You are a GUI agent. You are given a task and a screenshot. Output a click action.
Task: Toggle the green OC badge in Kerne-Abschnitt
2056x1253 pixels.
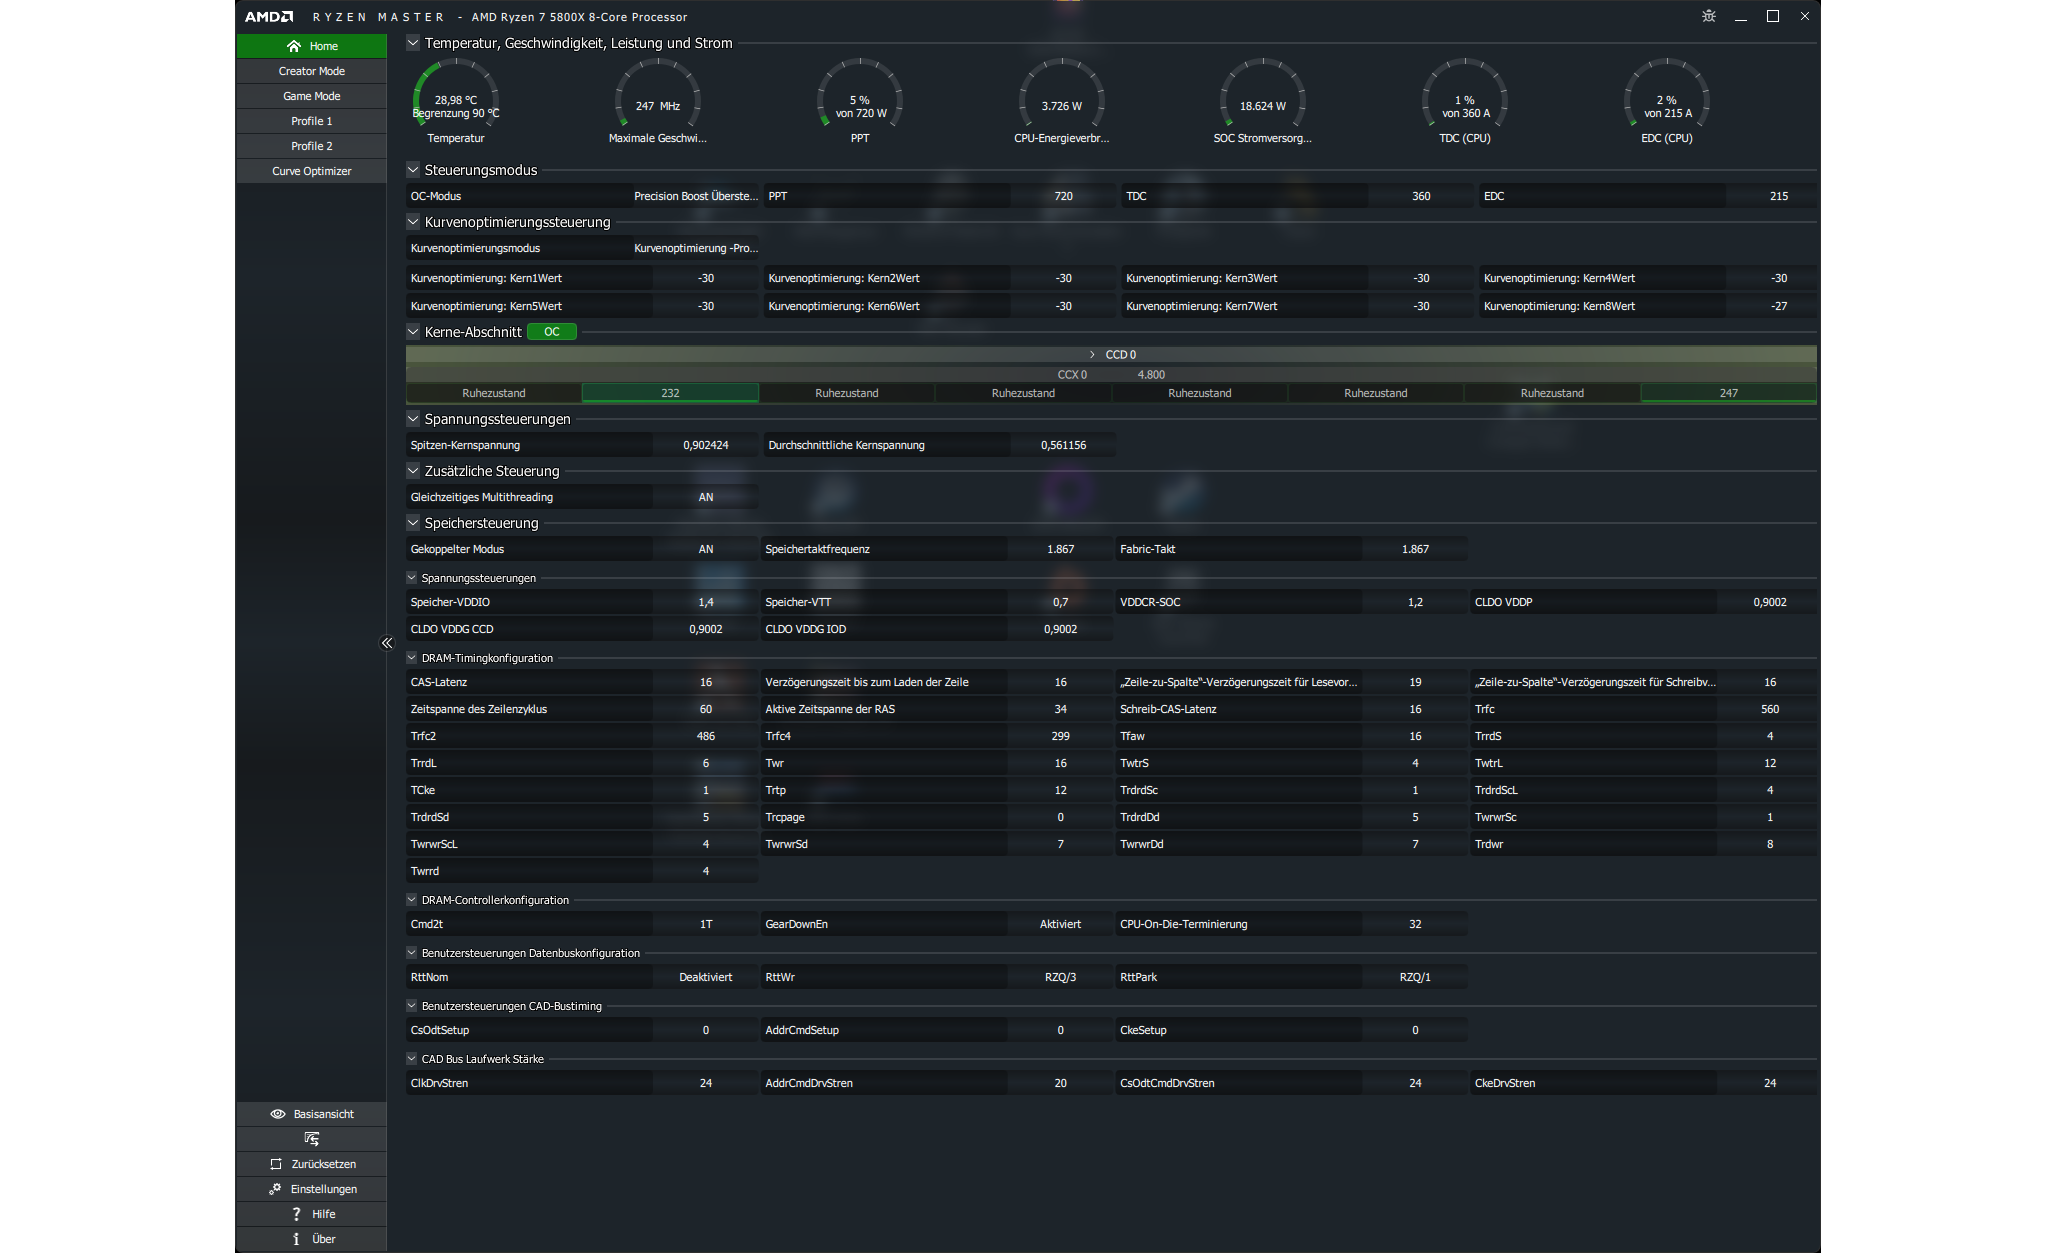pyautogui.click(x=552, y=332)
